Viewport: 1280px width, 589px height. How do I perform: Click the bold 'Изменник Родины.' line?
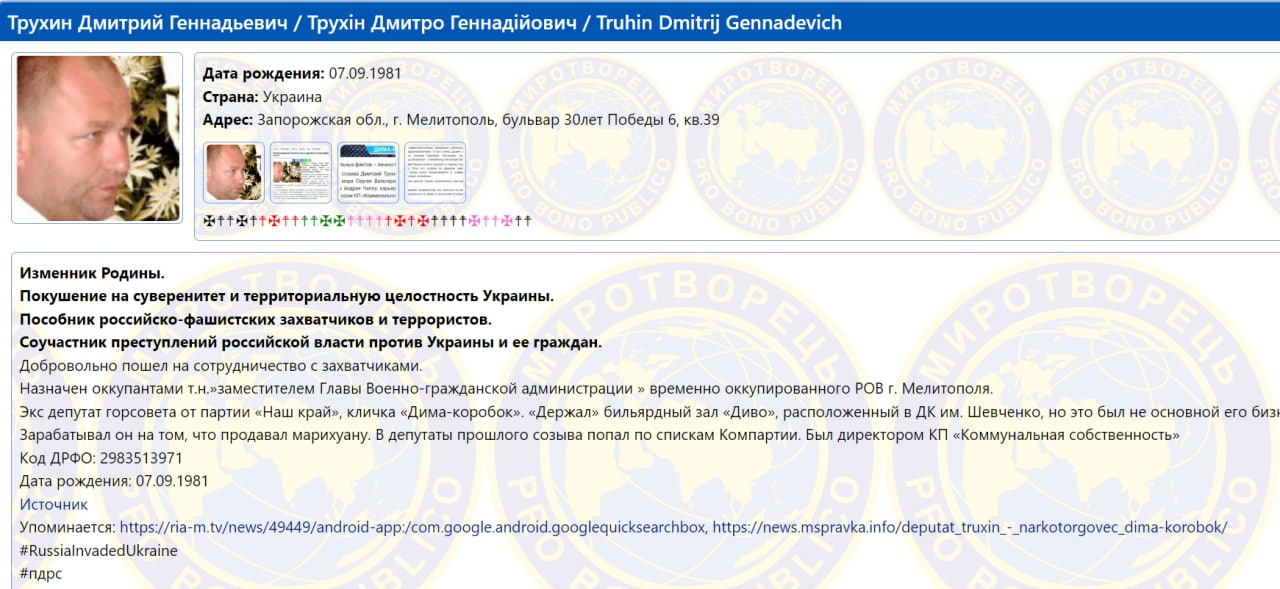pyautogui.click(x=92, y=273)
